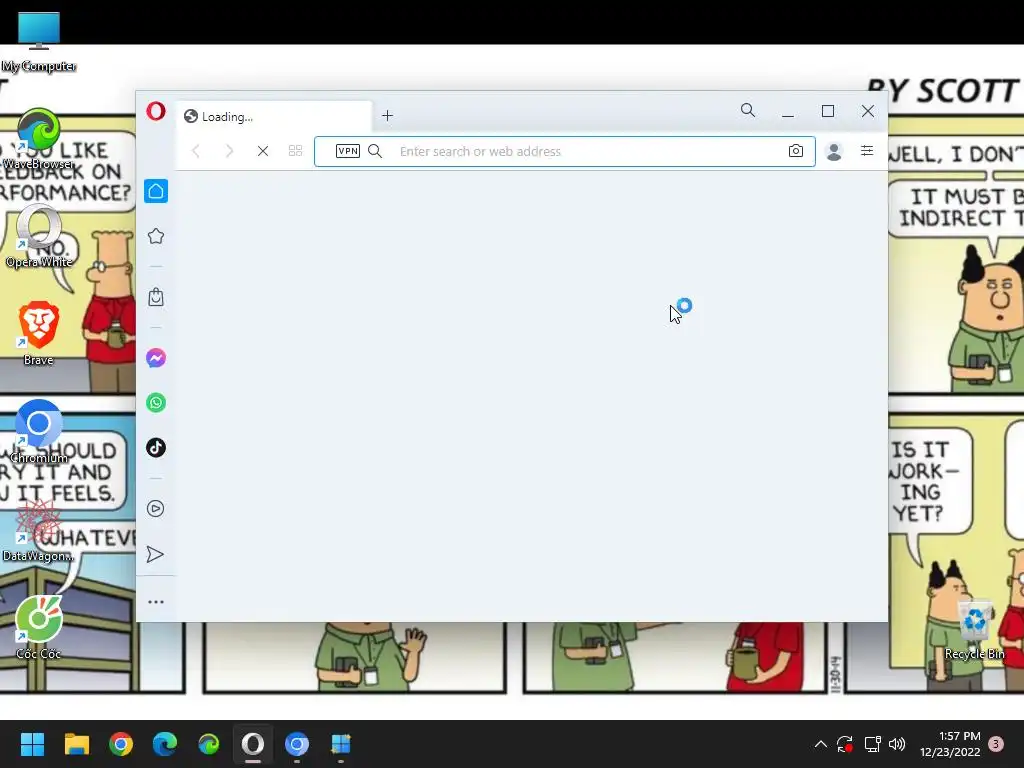This screenshot has height=768, width=1024.
Task: Click the sync status tray icon
Action: (845, 744)
